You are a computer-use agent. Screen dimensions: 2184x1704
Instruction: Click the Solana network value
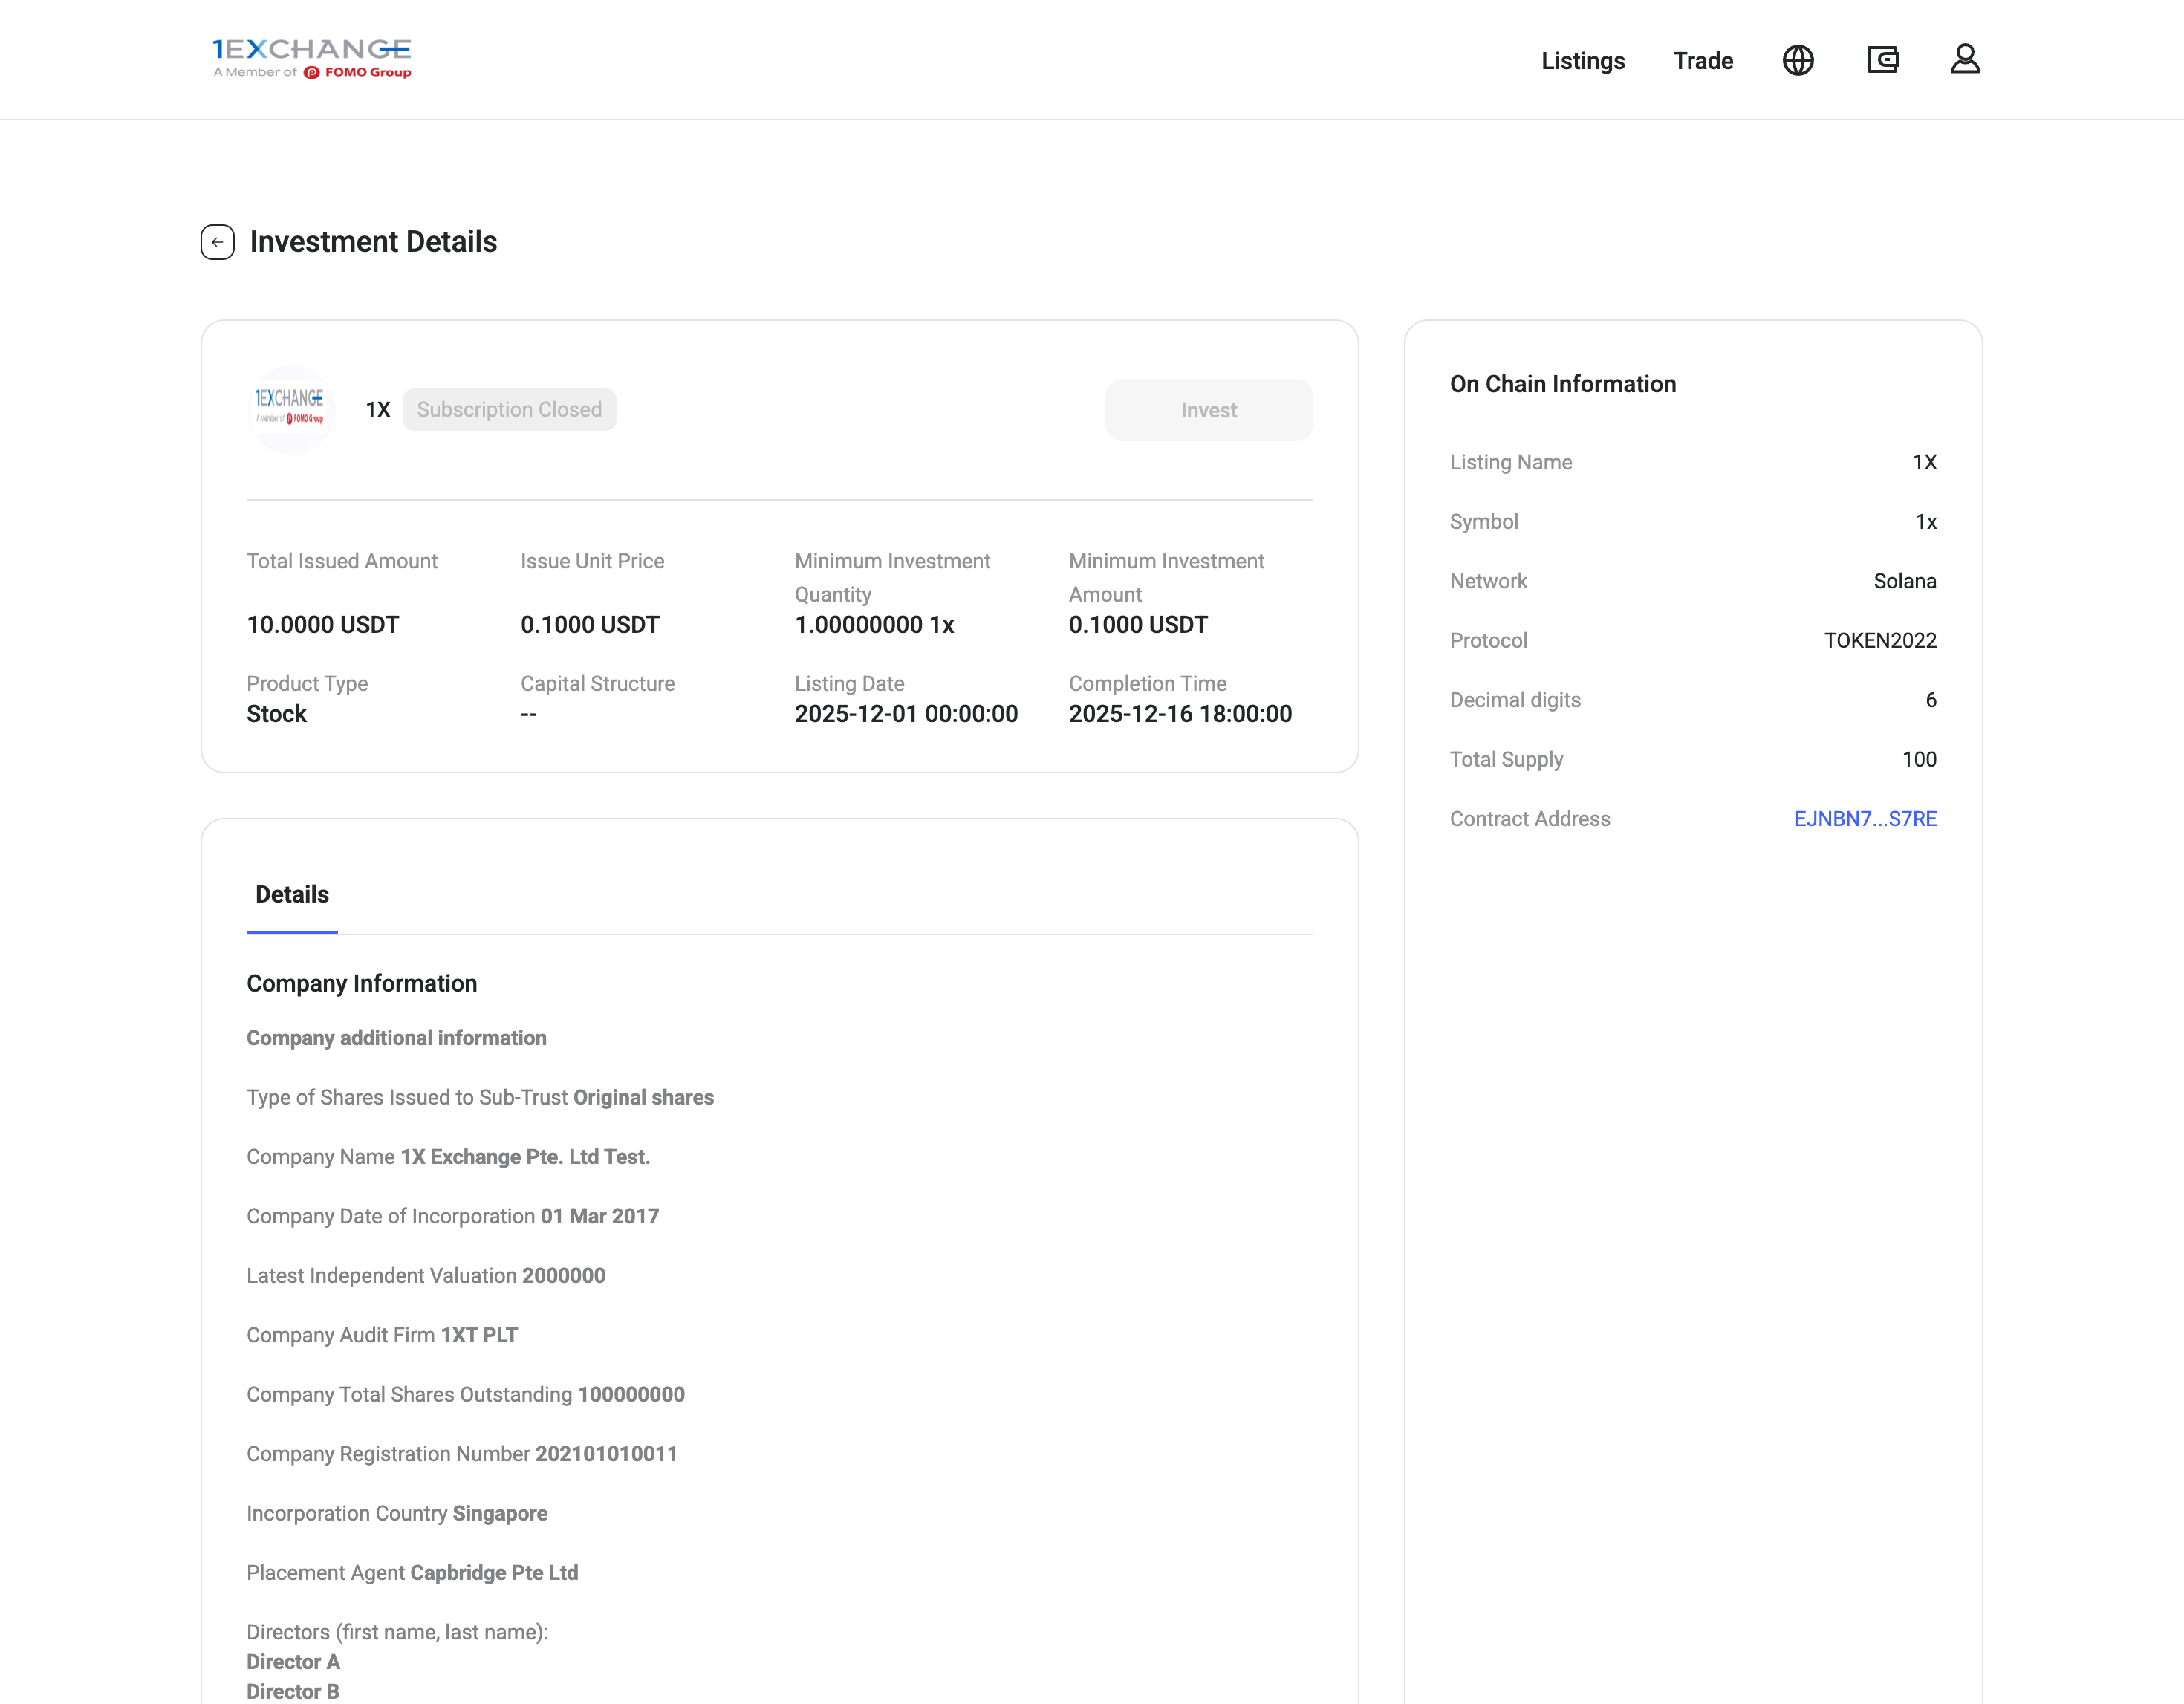click(x=1904, y=581)
